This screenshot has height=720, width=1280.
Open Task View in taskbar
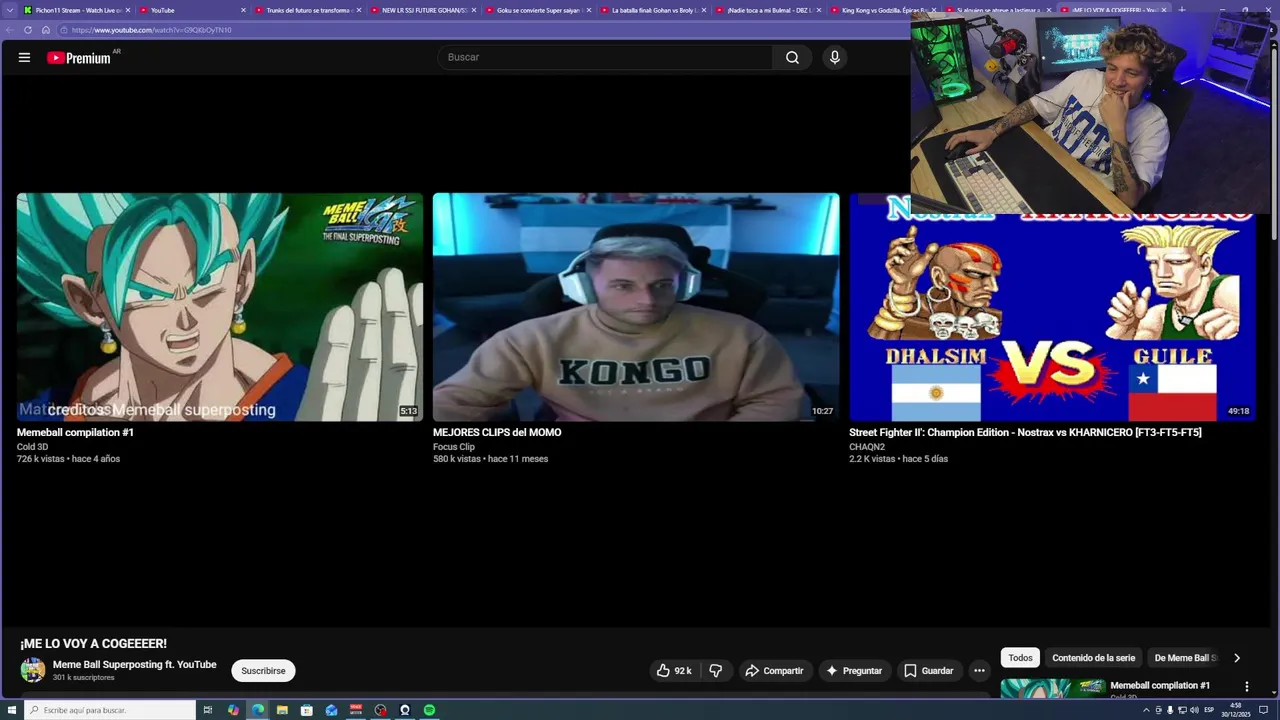(x=208, y=710)
